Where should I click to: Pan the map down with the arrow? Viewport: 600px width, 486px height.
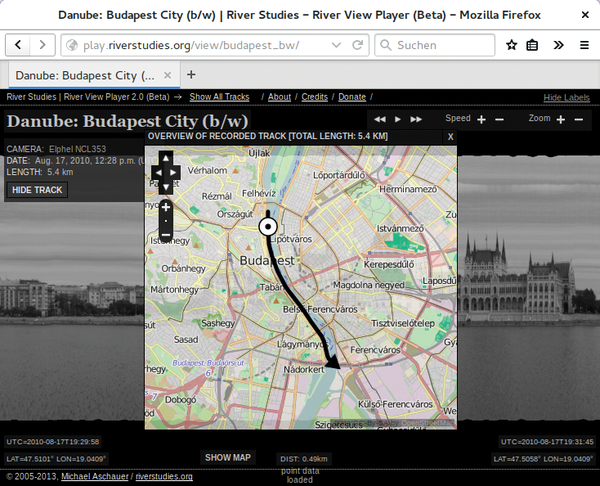click(166, 188)
